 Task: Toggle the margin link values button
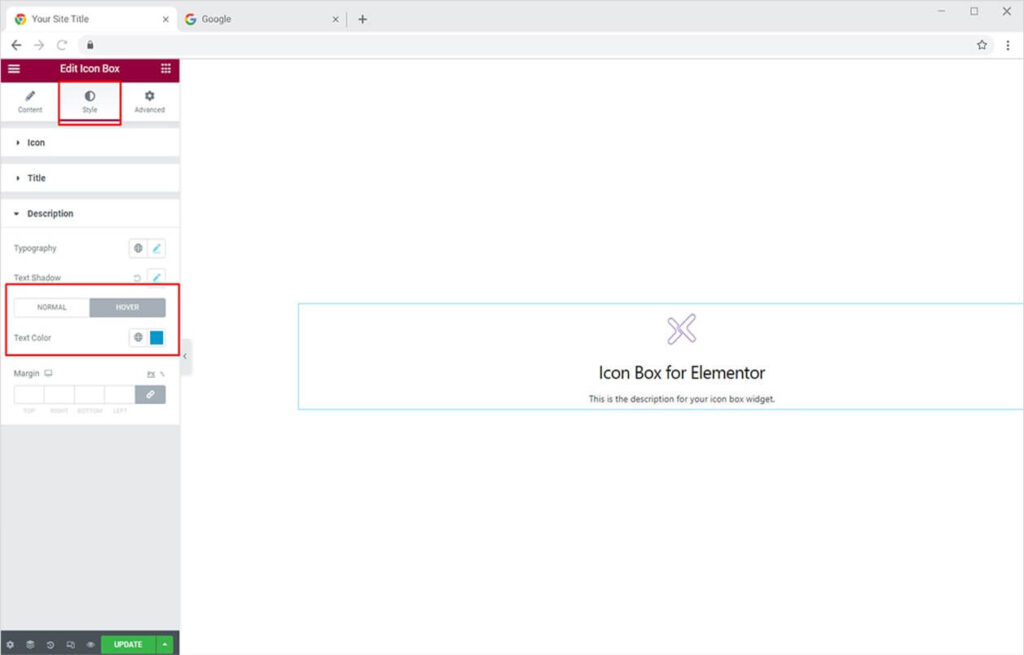150,395
